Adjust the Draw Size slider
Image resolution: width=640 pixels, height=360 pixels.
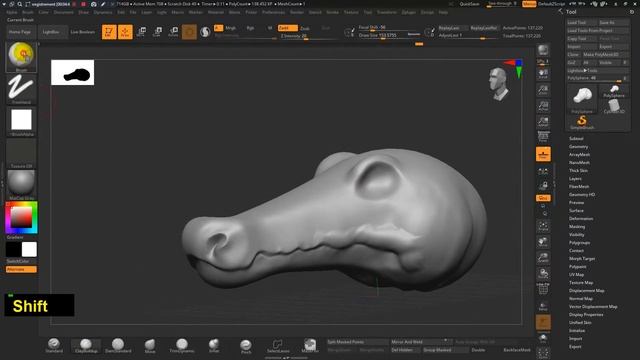[389, 36]
